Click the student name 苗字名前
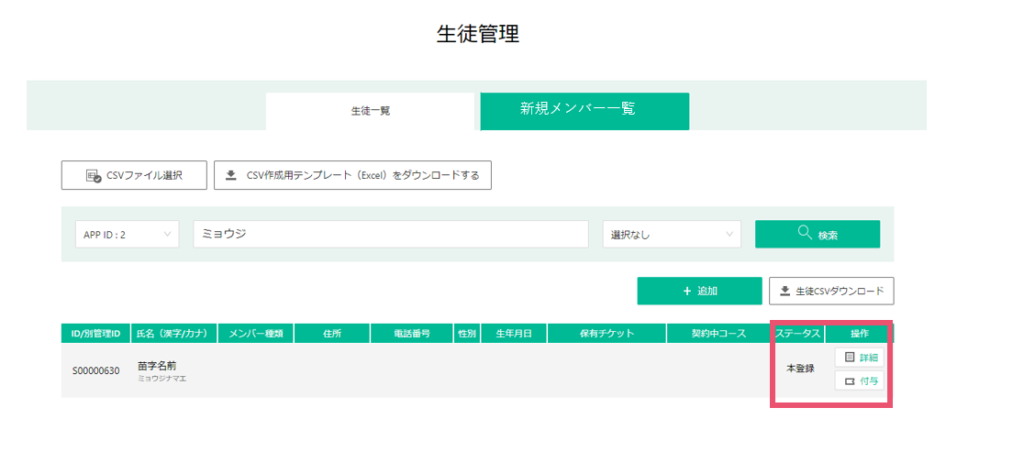 coord(157,366)
